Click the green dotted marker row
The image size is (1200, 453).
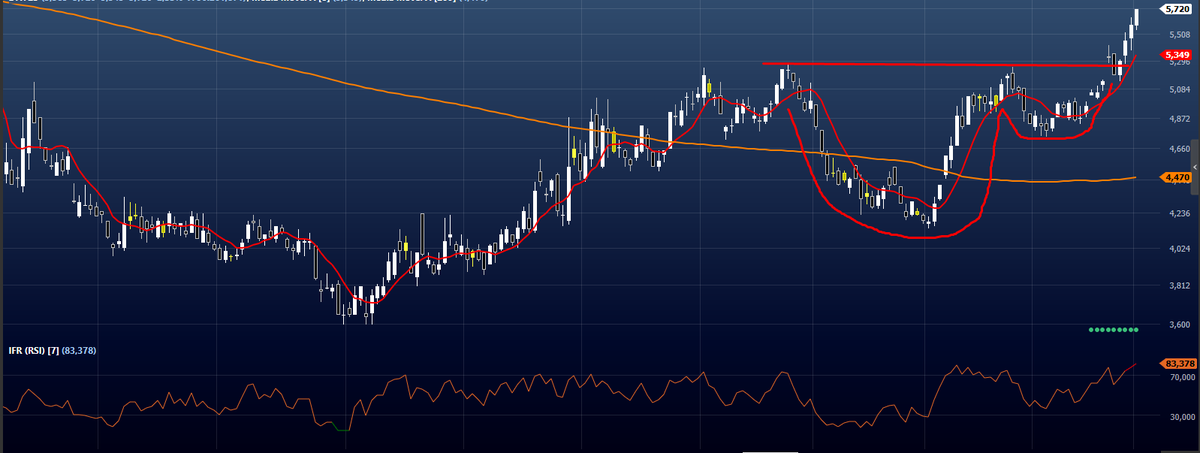pyautogui.click(x=1112, y=329)
